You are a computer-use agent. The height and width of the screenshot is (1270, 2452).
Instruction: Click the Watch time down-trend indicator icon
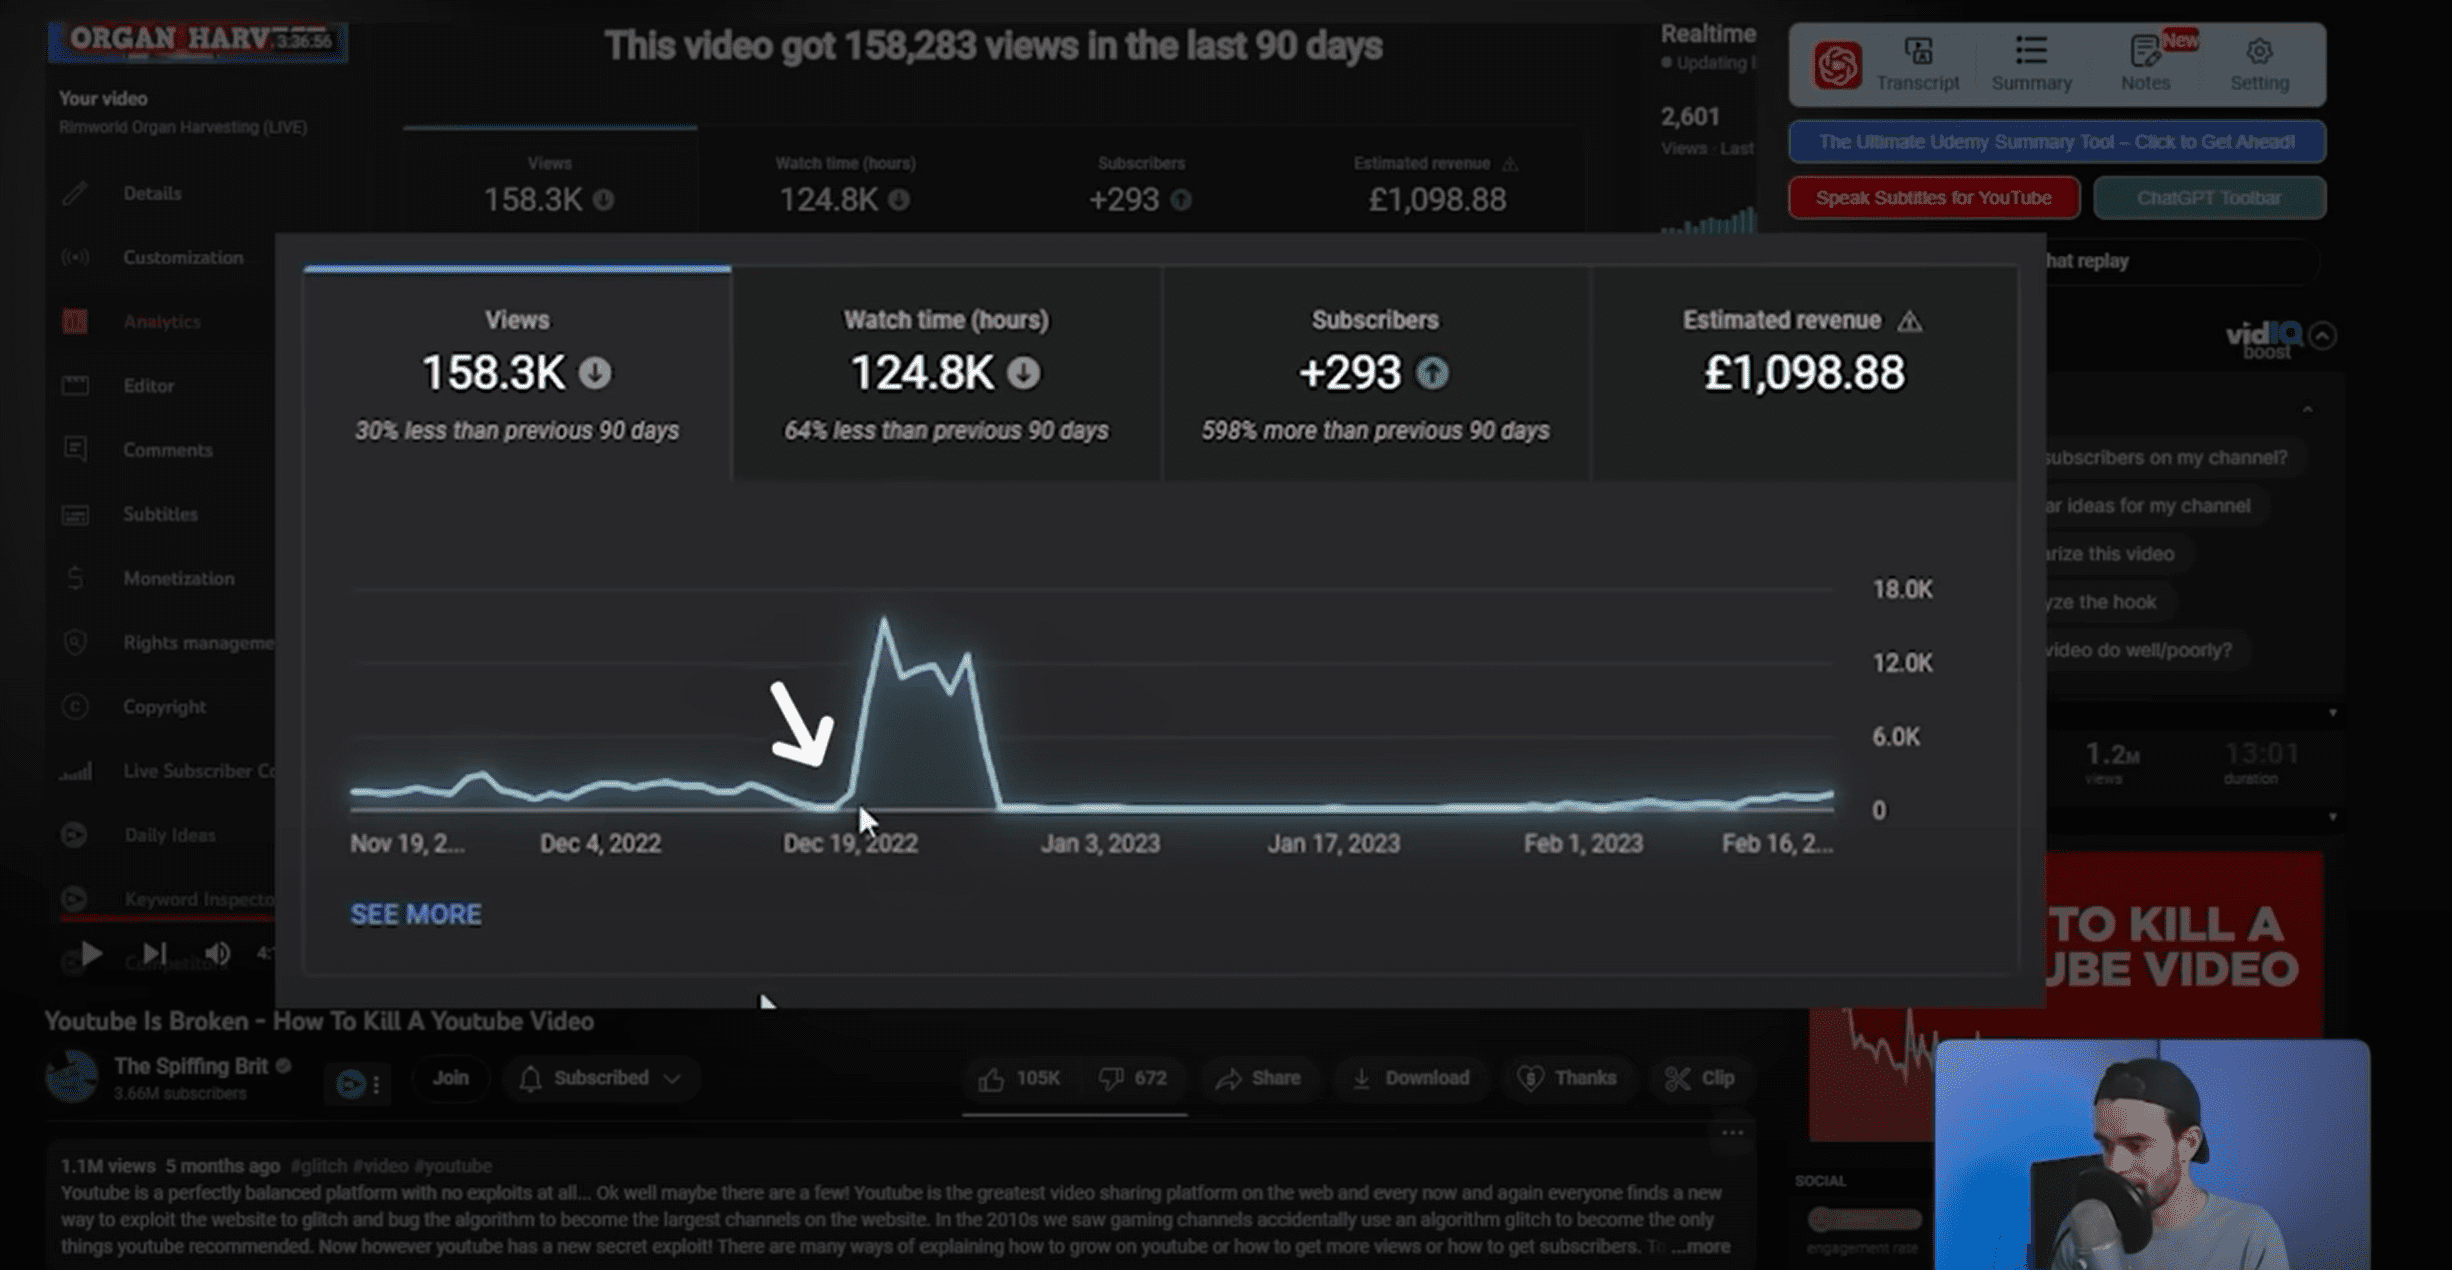pyautogui.click(x=1023, y=373)
